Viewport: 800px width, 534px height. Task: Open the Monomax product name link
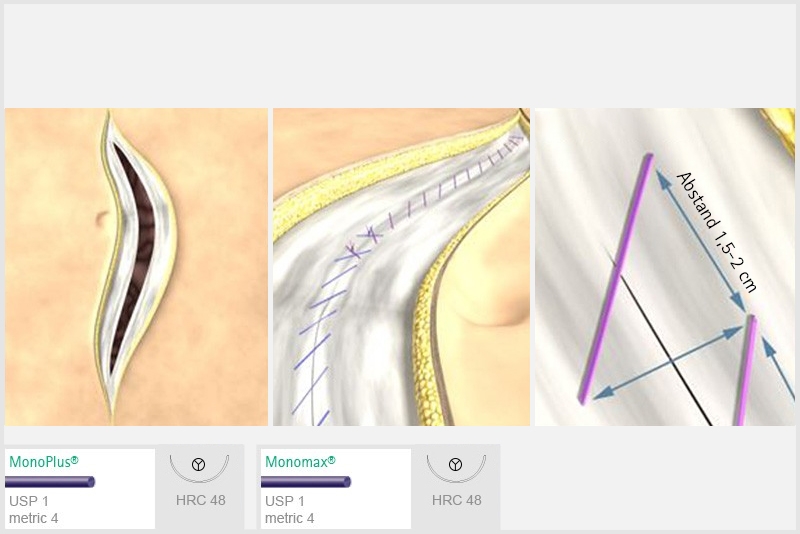pyautogui.click(x=300, y=462)
